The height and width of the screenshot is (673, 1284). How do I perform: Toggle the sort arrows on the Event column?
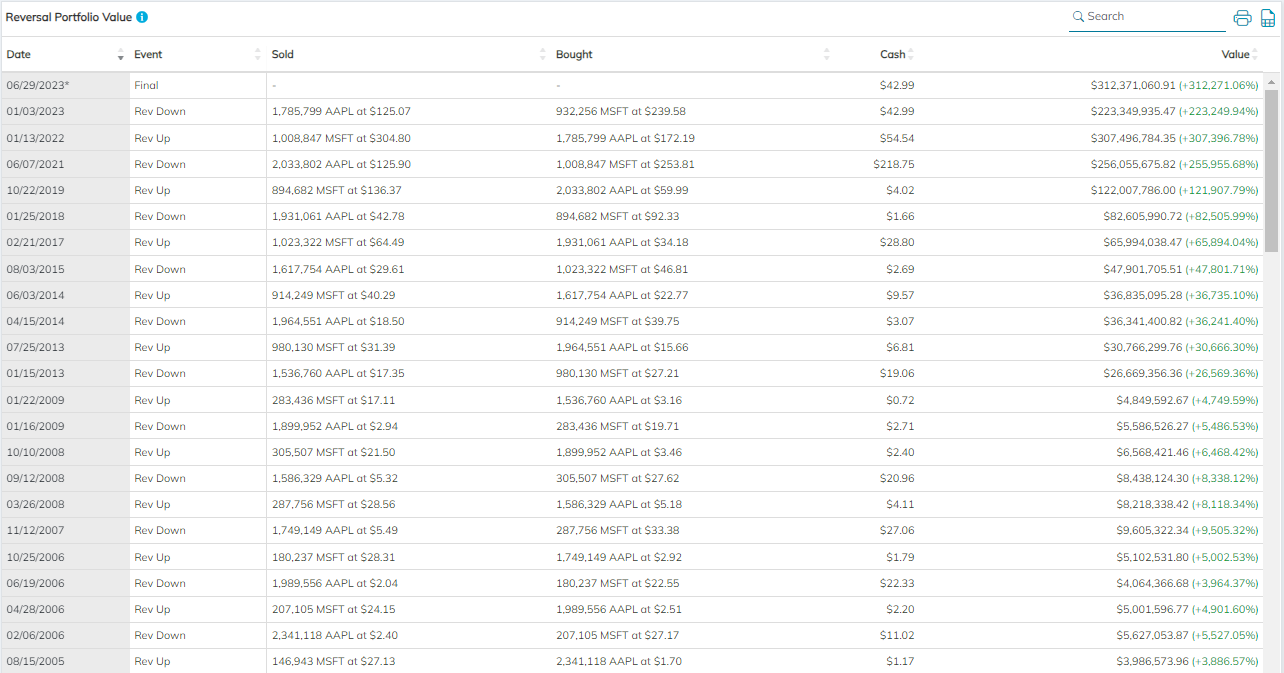258,55
